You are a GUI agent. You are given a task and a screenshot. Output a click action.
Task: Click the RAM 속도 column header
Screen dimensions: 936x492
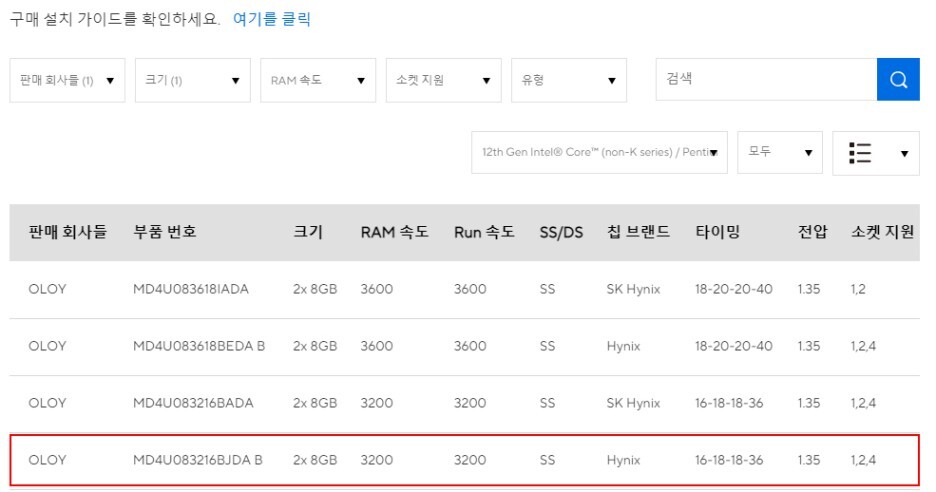(x=395, y=232)
